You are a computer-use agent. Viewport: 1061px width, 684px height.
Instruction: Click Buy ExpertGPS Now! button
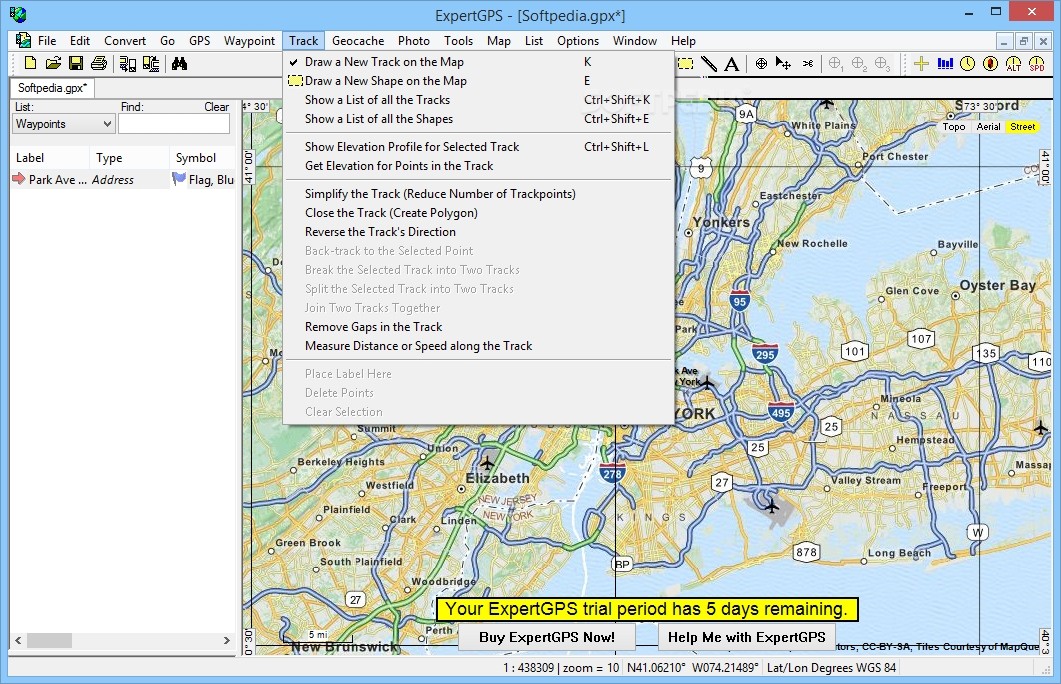(547, 637)
